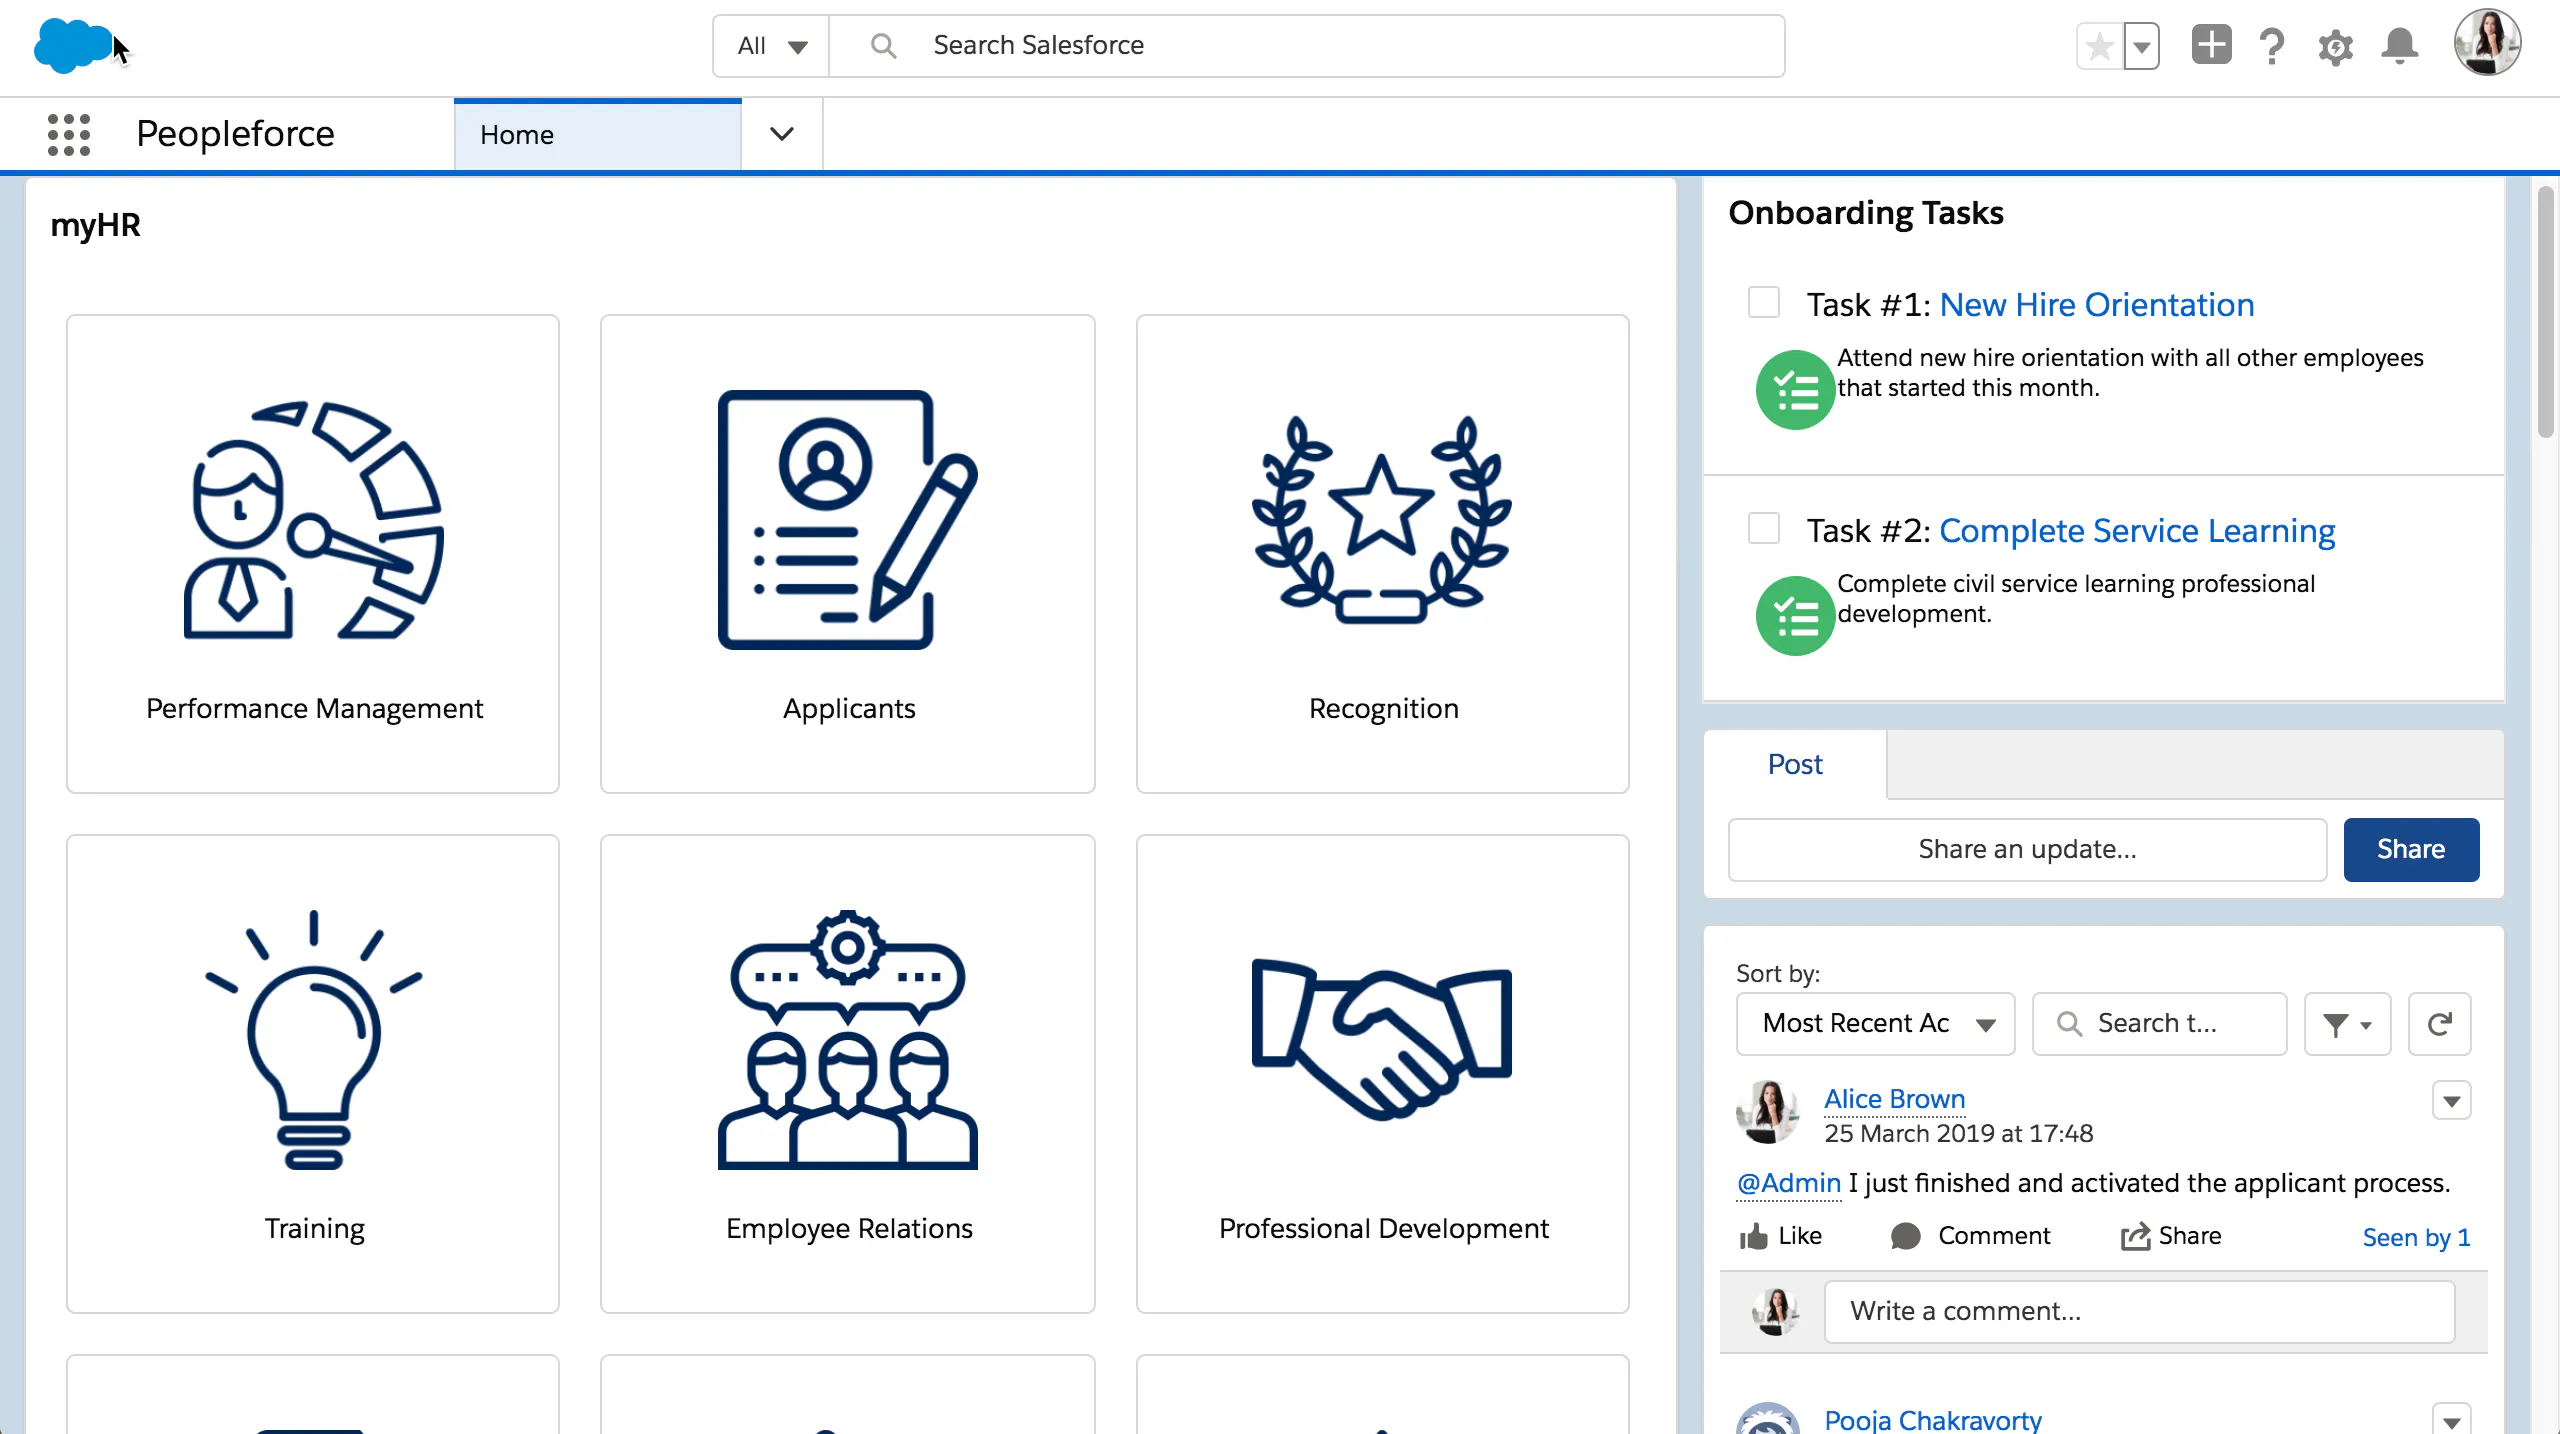Open the feed filter funnel icon
The width and height of the screenshot is (2560, 1434).
(x=2347, y=1023)
